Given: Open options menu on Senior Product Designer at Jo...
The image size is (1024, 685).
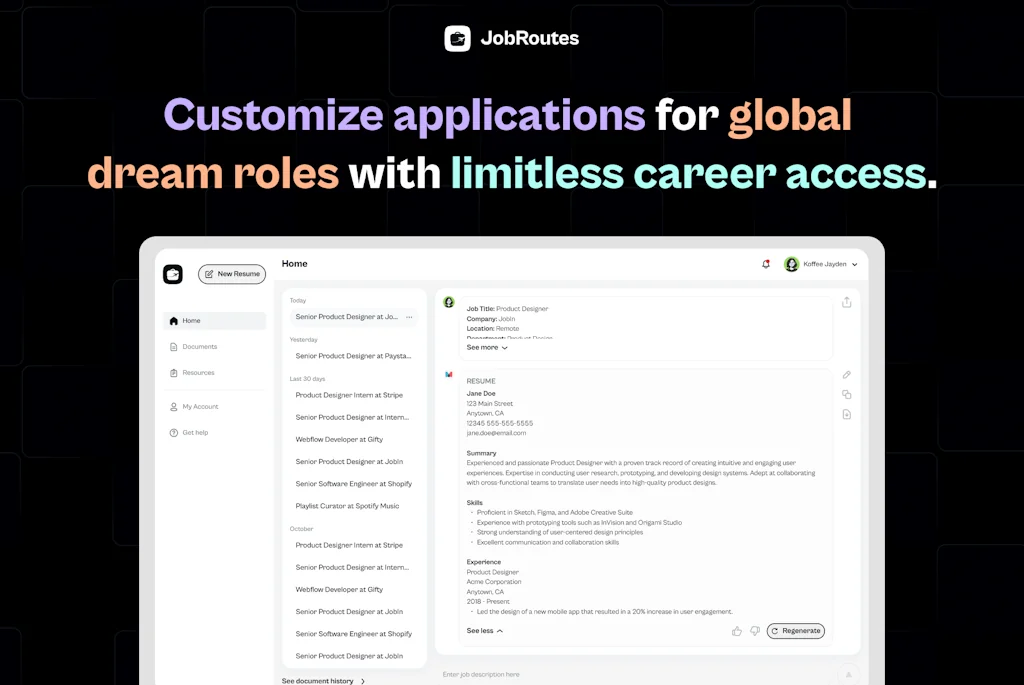Looking at the screenshot, I should pos(409,316).
